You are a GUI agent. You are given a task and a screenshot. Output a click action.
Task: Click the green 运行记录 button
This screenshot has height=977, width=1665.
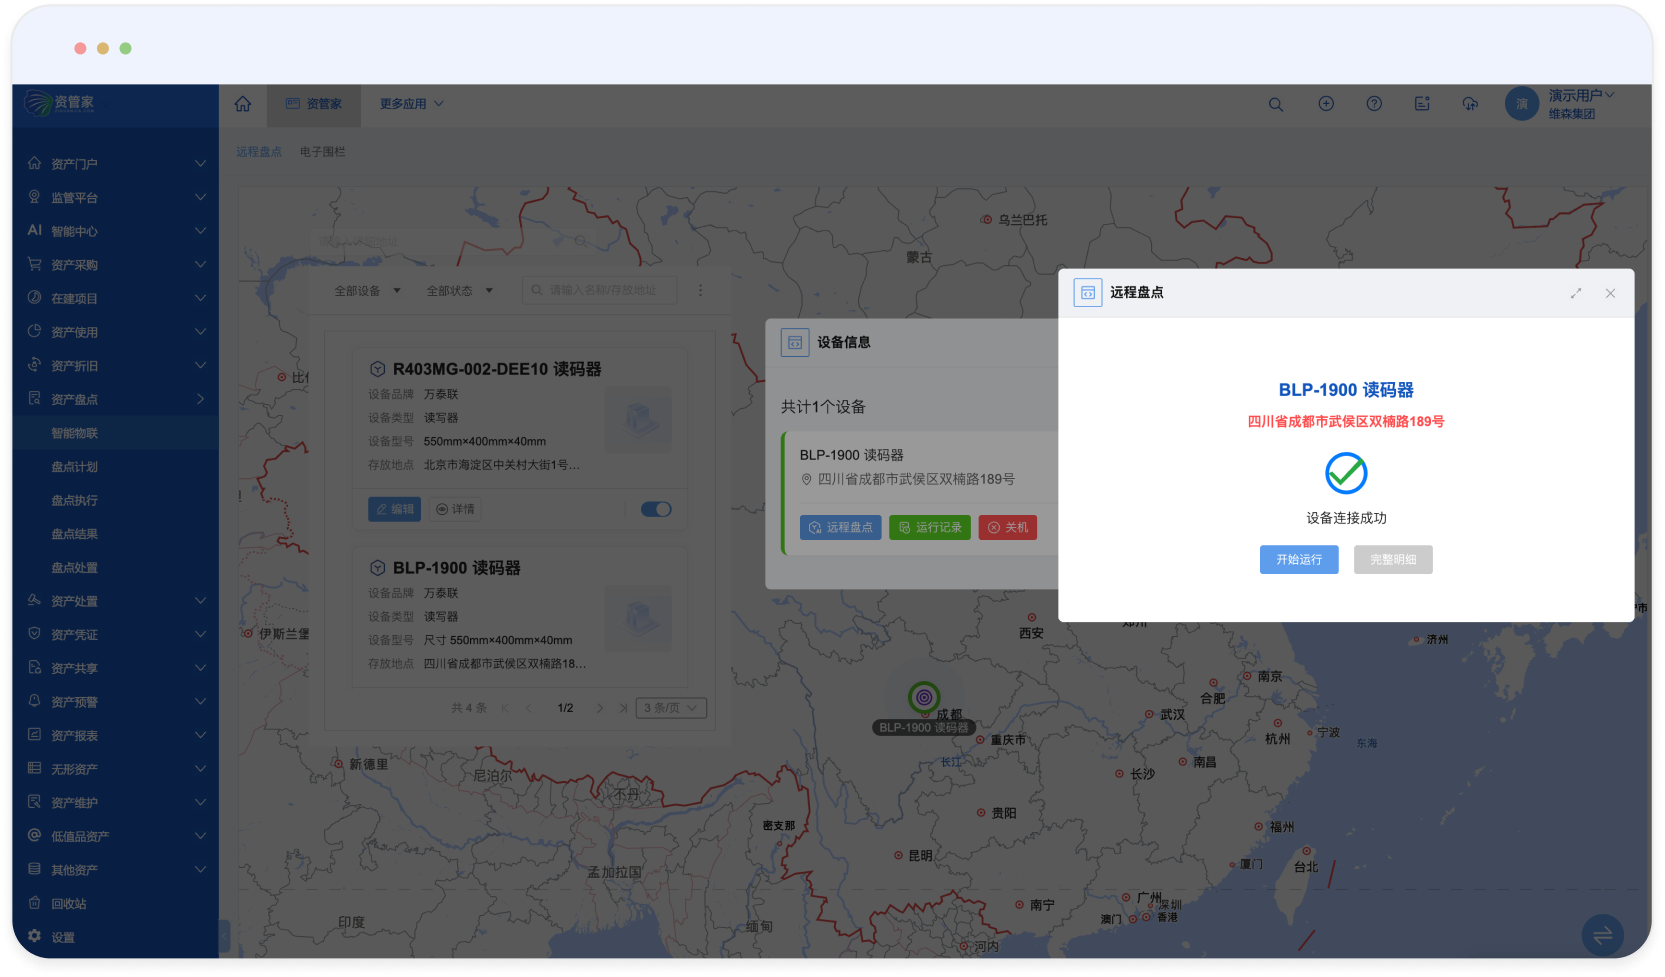[x=930, y=528]
